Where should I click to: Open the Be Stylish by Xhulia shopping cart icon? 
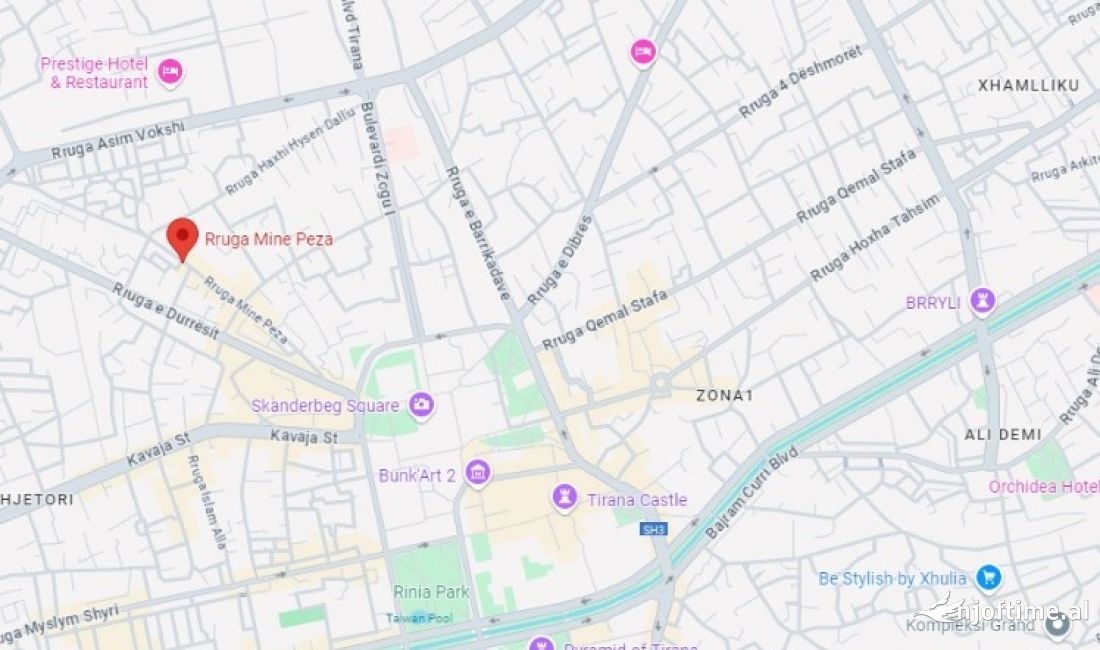(x=989, y=578)
